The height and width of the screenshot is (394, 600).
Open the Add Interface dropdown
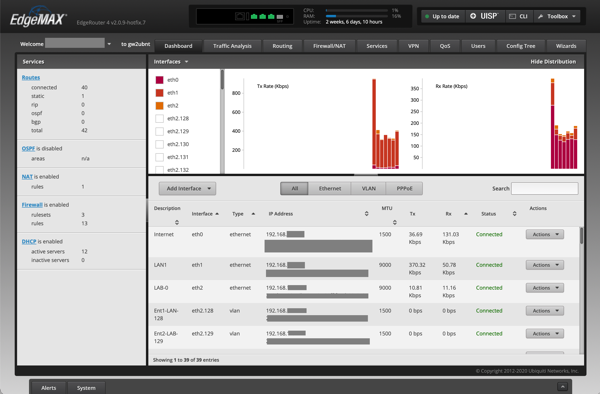click(x=188, y=188)
